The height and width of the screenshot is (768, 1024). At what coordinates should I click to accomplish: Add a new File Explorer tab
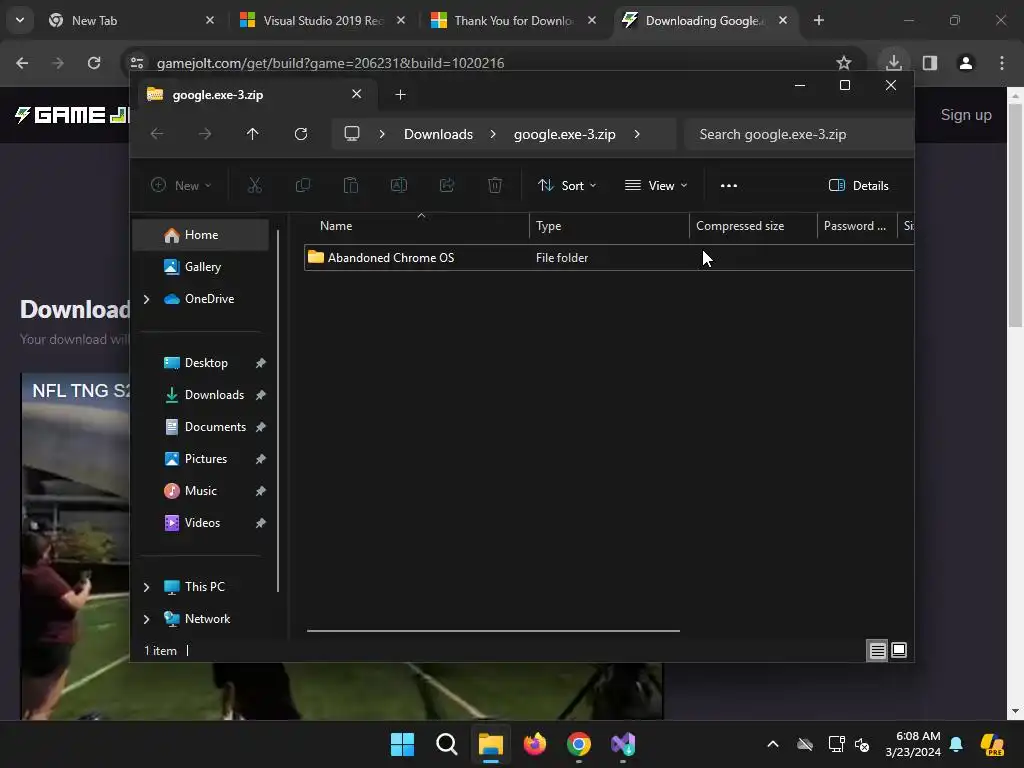[400, 95]
